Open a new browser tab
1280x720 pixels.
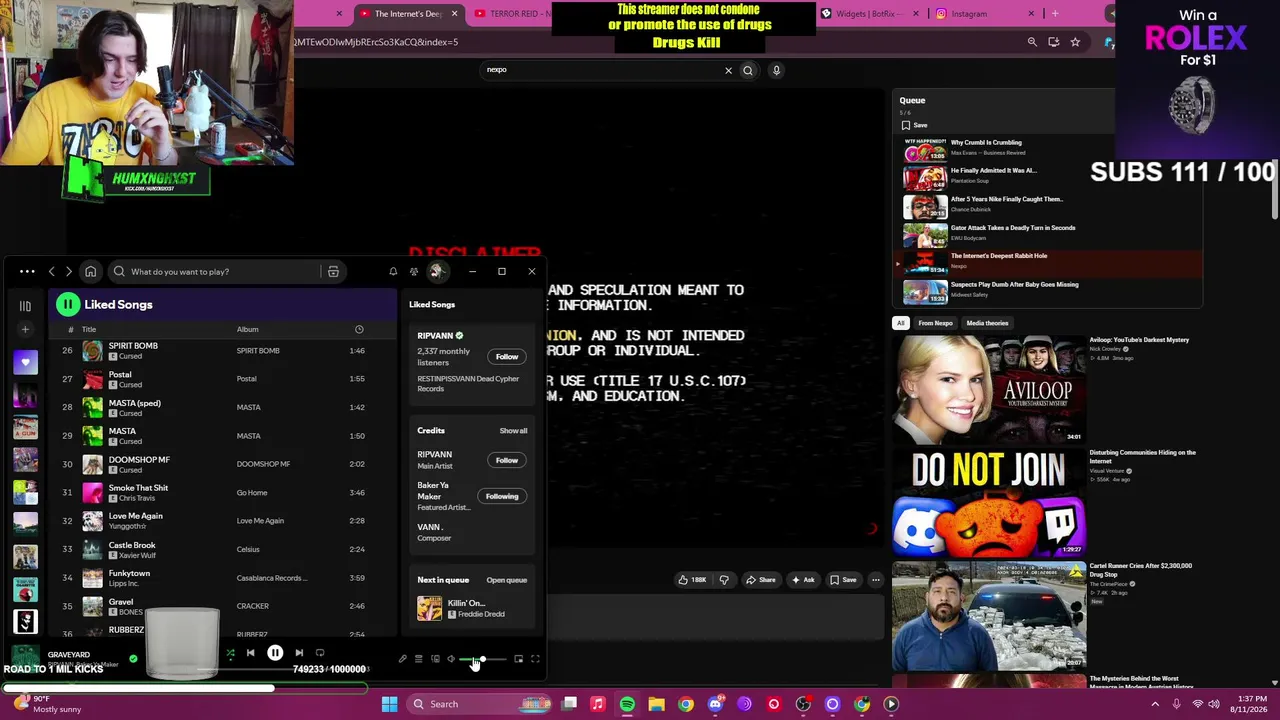[1055, 14]
